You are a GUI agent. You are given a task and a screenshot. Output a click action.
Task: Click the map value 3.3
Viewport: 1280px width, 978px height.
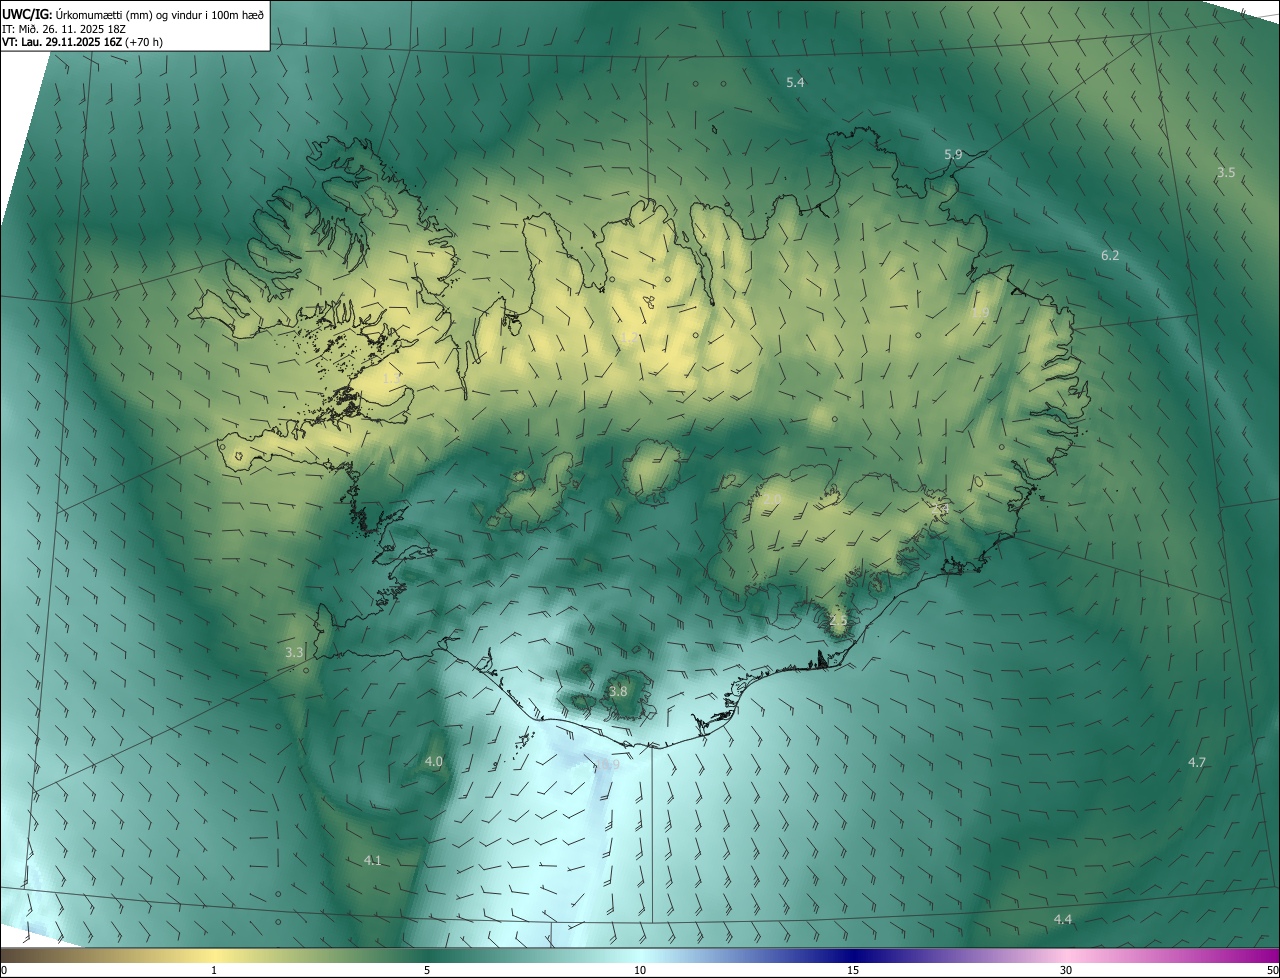click(x=294, y=652)
